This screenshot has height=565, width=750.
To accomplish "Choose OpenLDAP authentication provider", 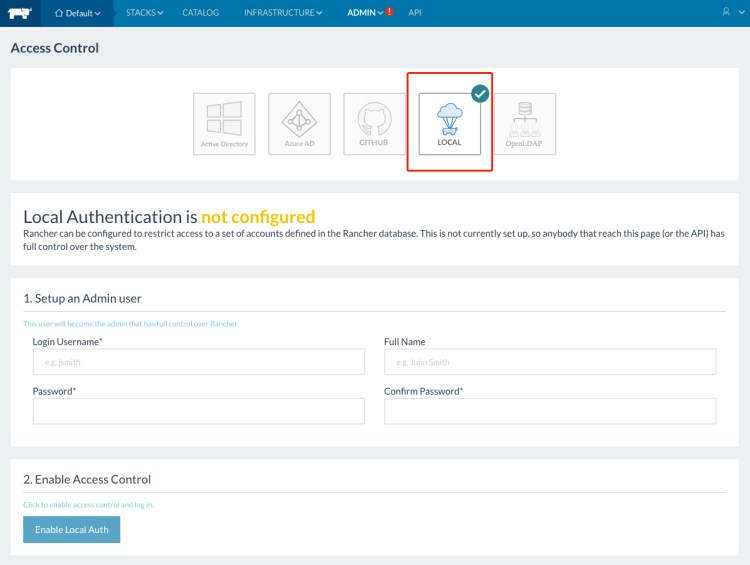I will pos(524,124).
